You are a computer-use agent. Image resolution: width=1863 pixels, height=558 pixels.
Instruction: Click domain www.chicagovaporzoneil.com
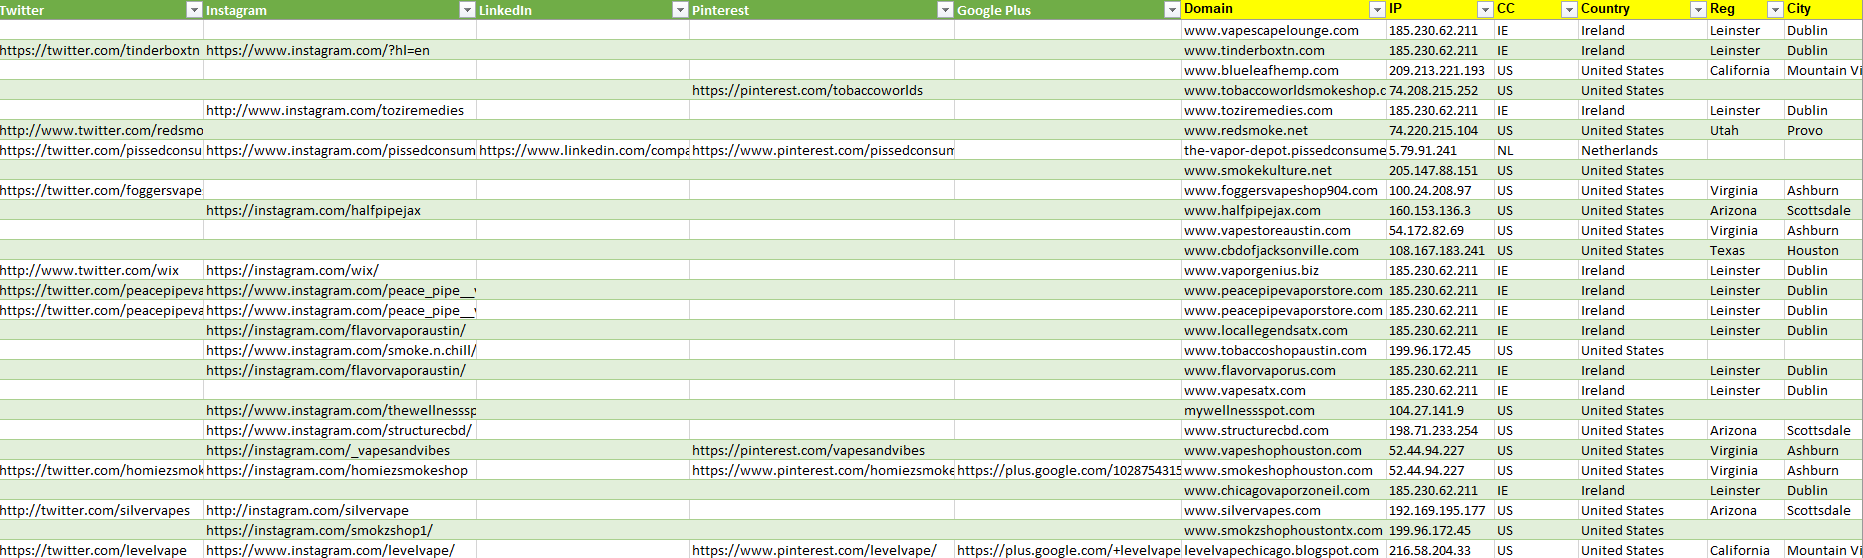[1283, 490]
